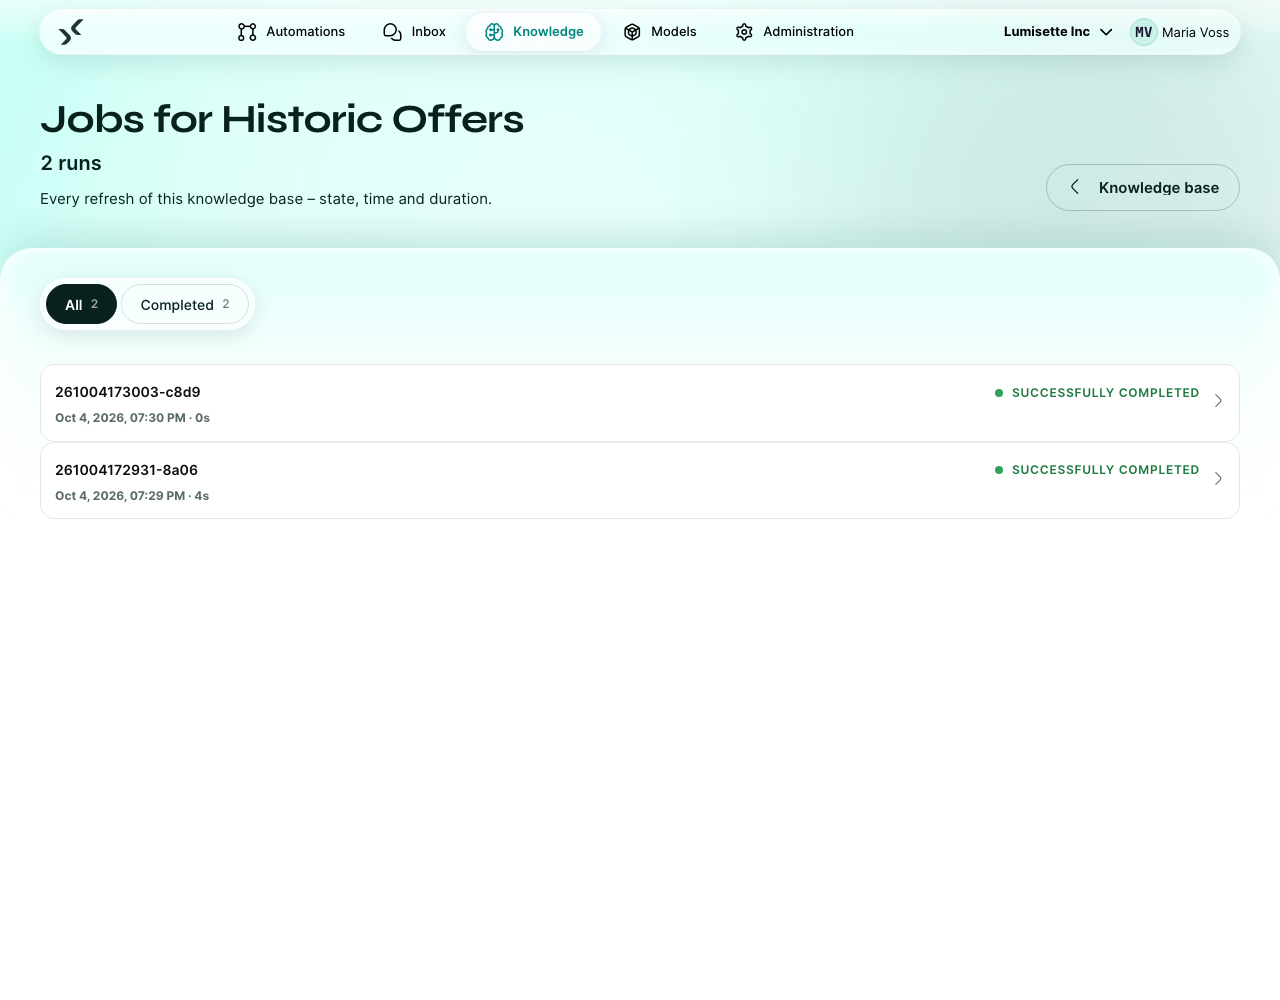This screenshot has width=1280, height=1000.
Task: Click the dropdown chevron next to Lumisette Inc
Action: click(x=1106, y=32)
